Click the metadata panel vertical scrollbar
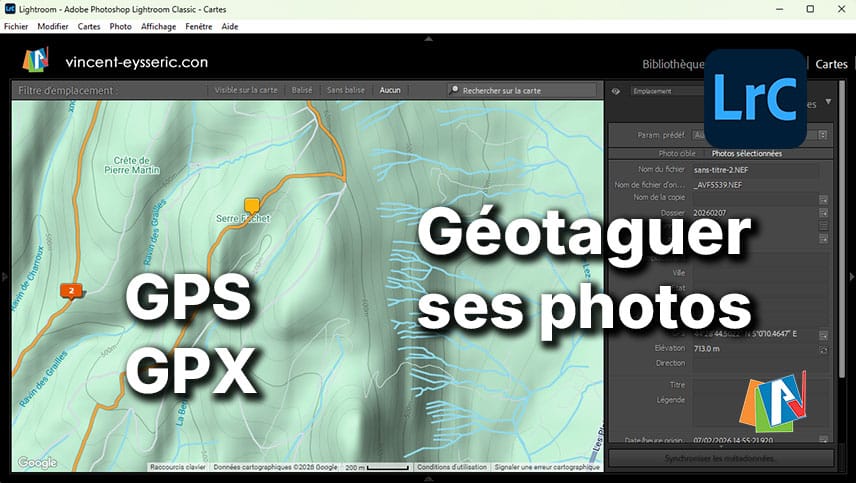 pos(842,229)
